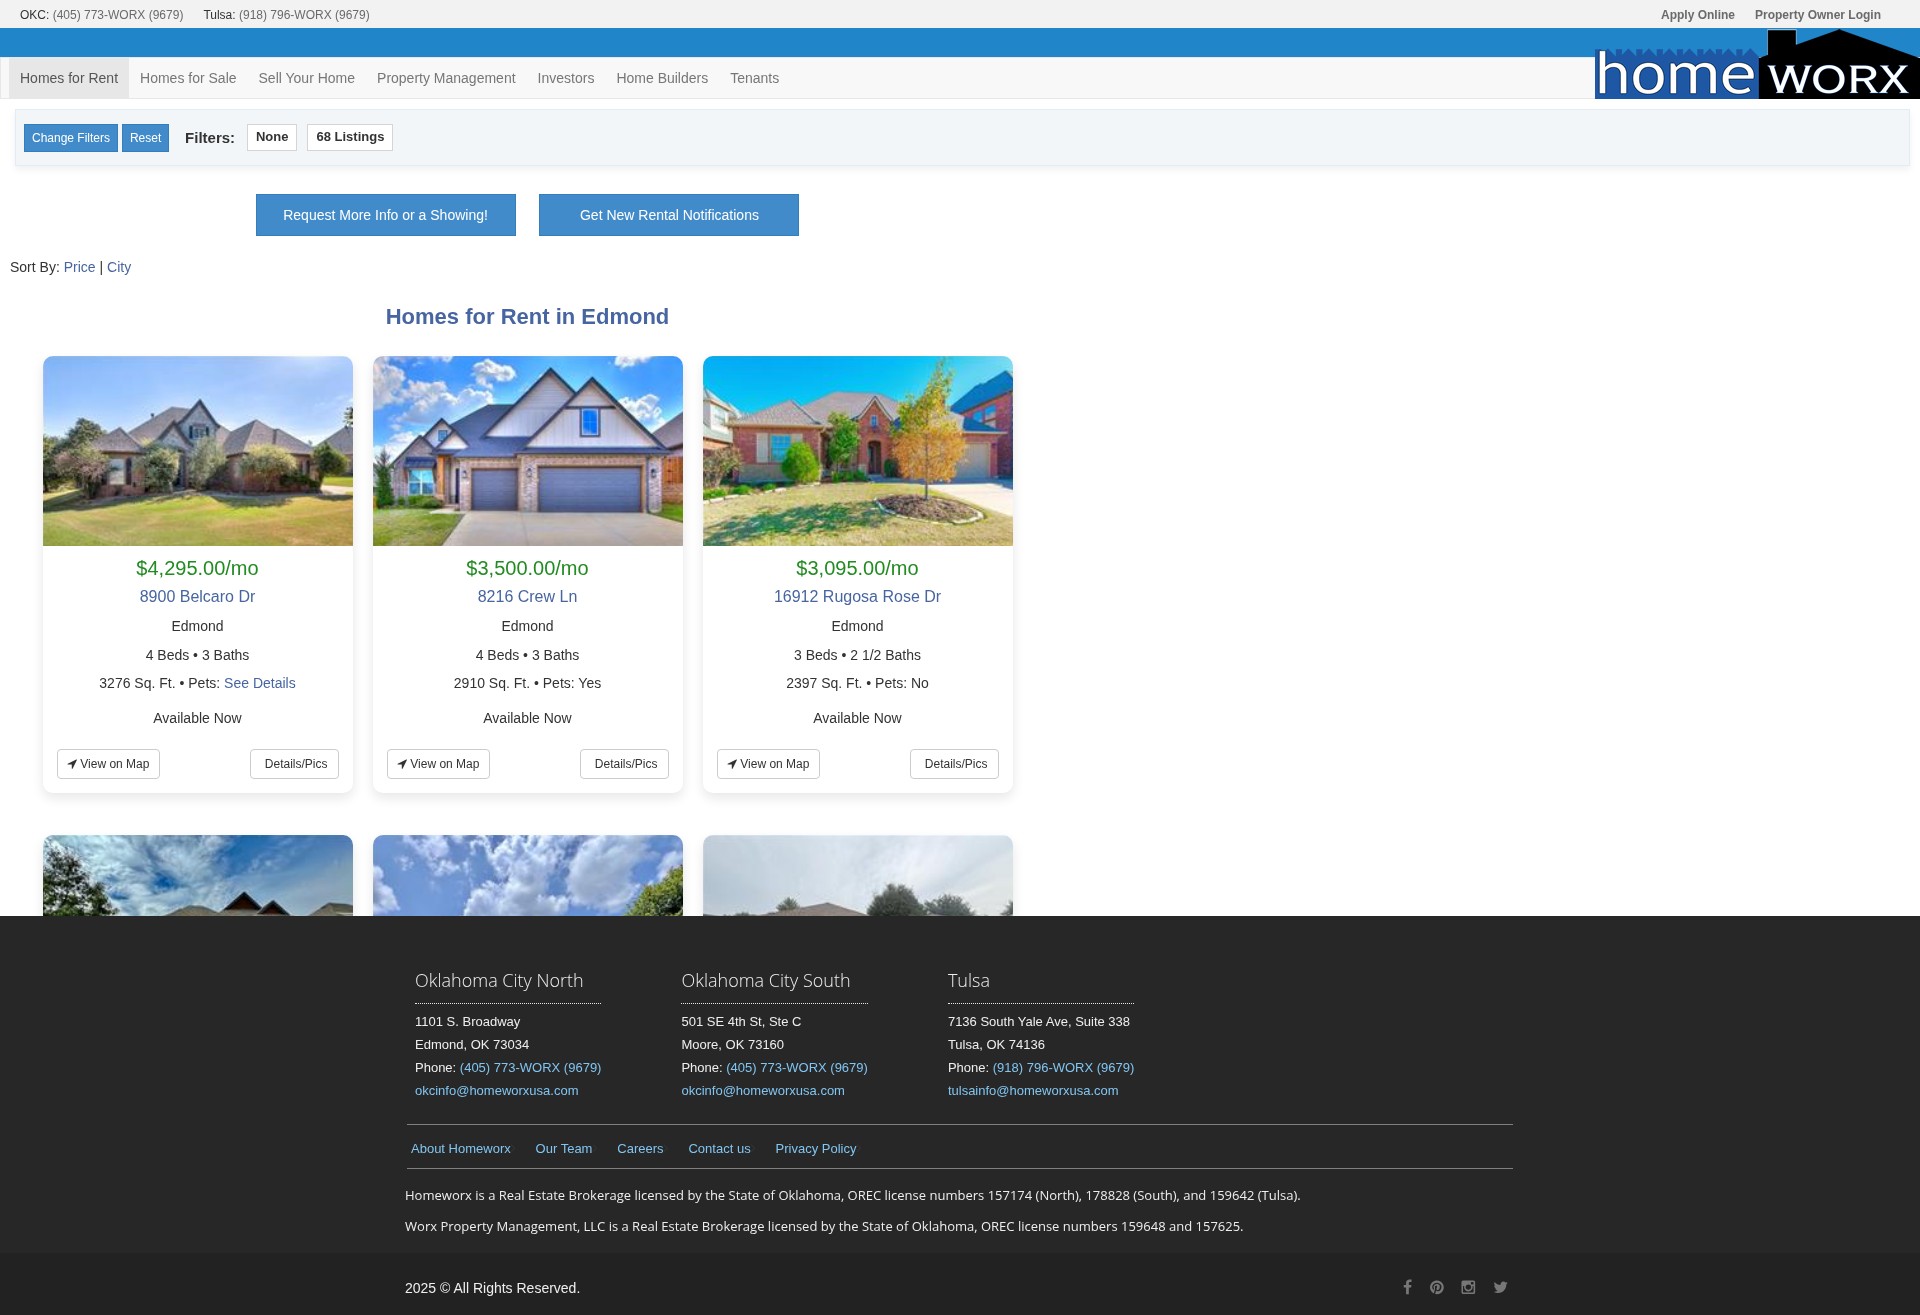This screenshot has width=1920, height=1315.
Task: Click the homeworx logo
Action: pos(1757,65)
